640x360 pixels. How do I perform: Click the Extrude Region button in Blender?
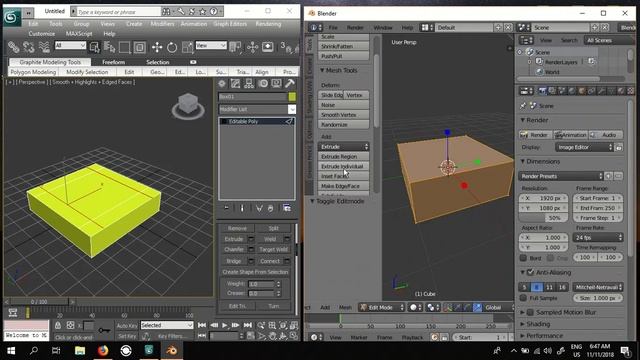point(344,156)
